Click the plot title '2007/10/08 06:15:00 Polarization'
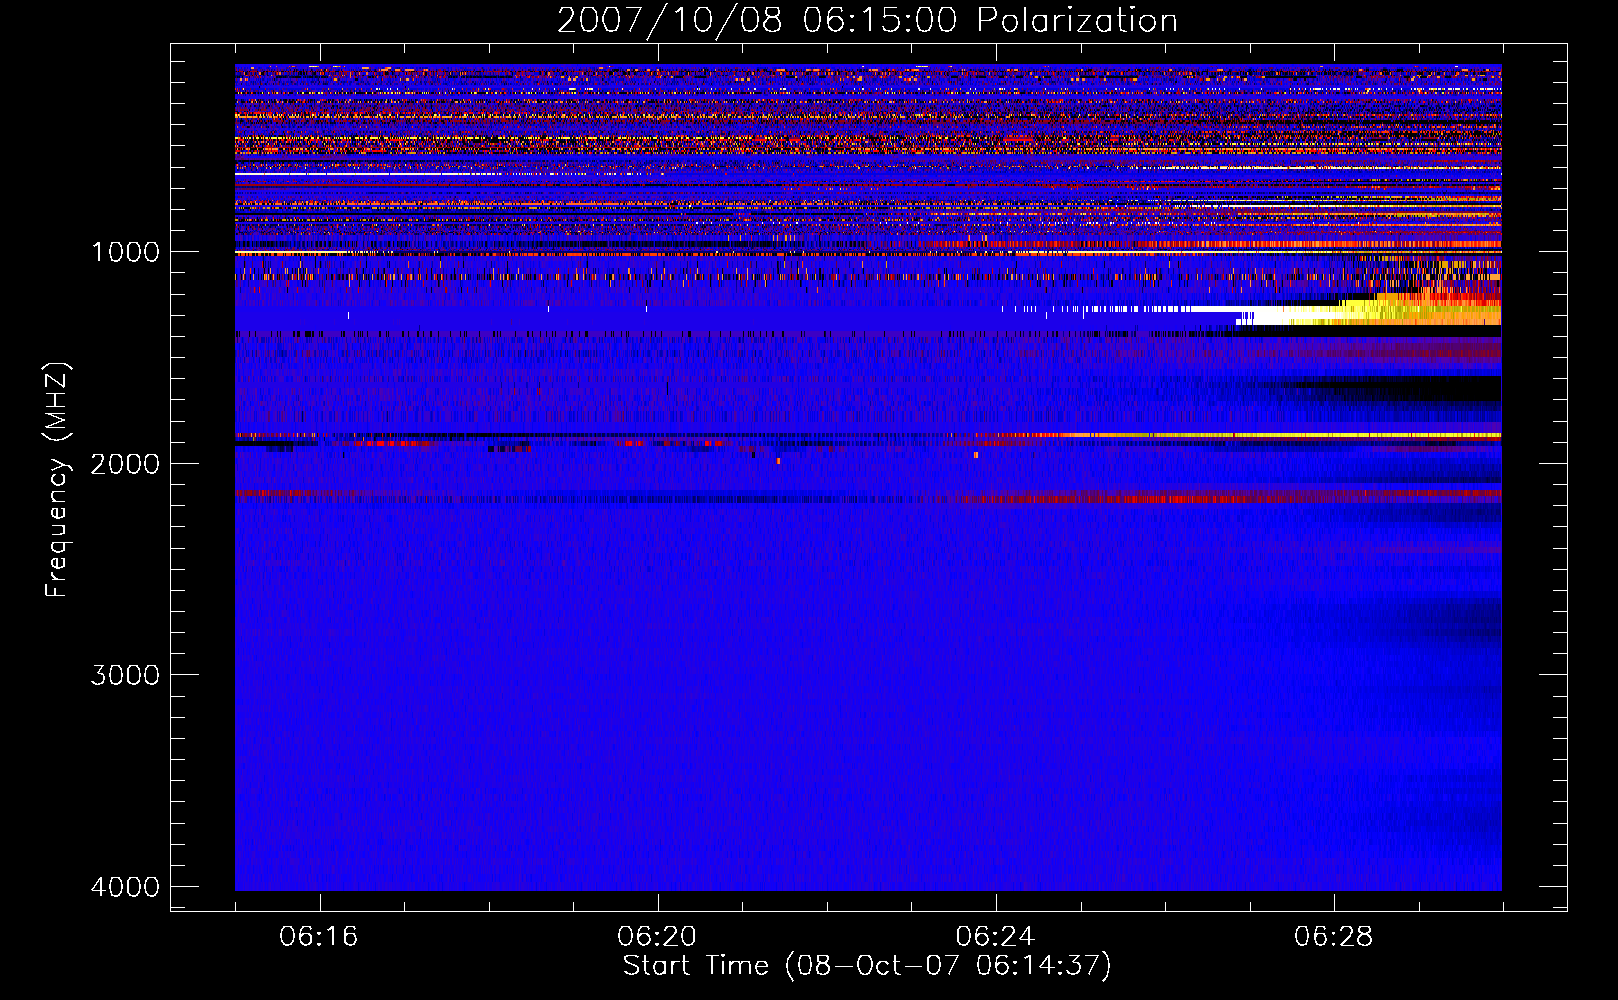Image resolution: width=1618 pixels, height=1000 pixels. pyautogui.click(x=867, y=20)
